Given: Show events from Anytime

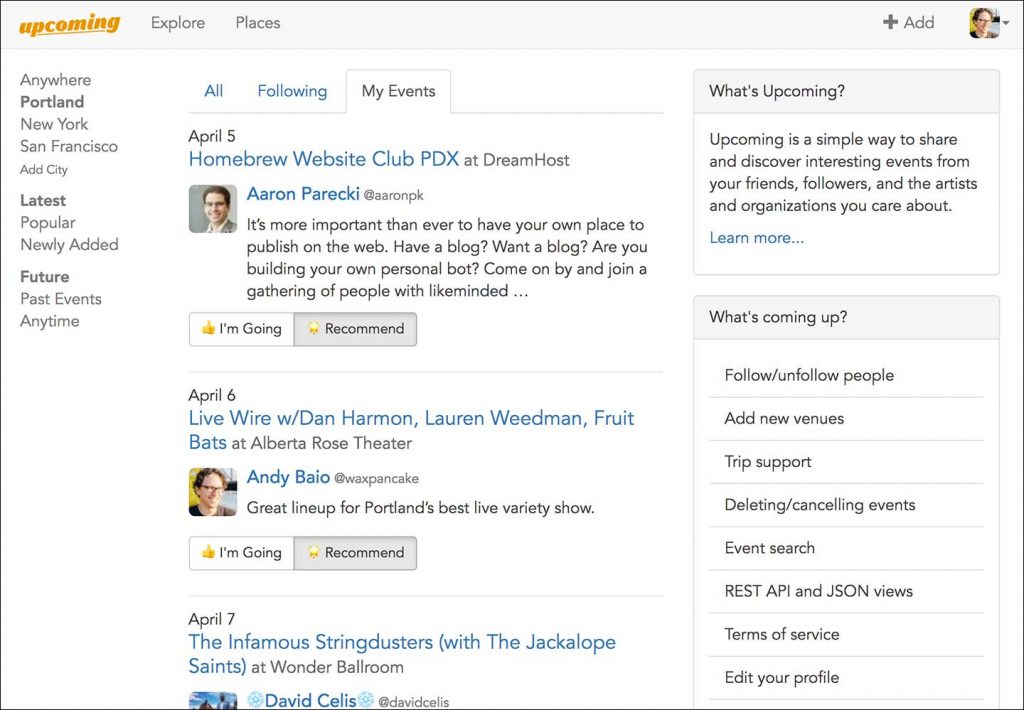Looking at the screenshot, I should tap(50, 321).
